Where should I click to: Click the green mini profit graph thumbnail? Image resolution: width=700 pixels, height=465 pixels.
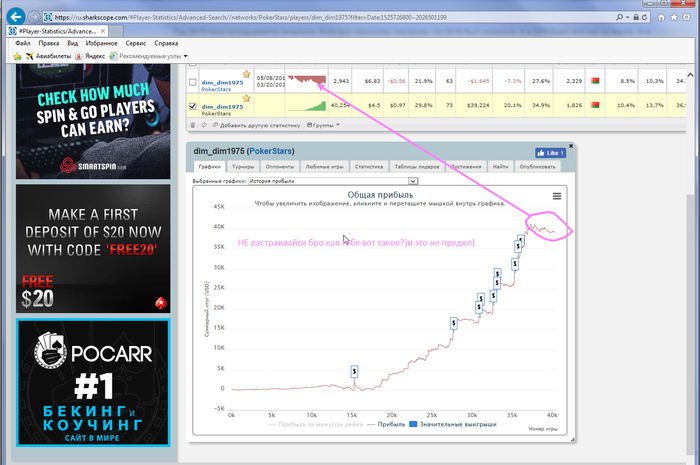(x=307, y=106)
